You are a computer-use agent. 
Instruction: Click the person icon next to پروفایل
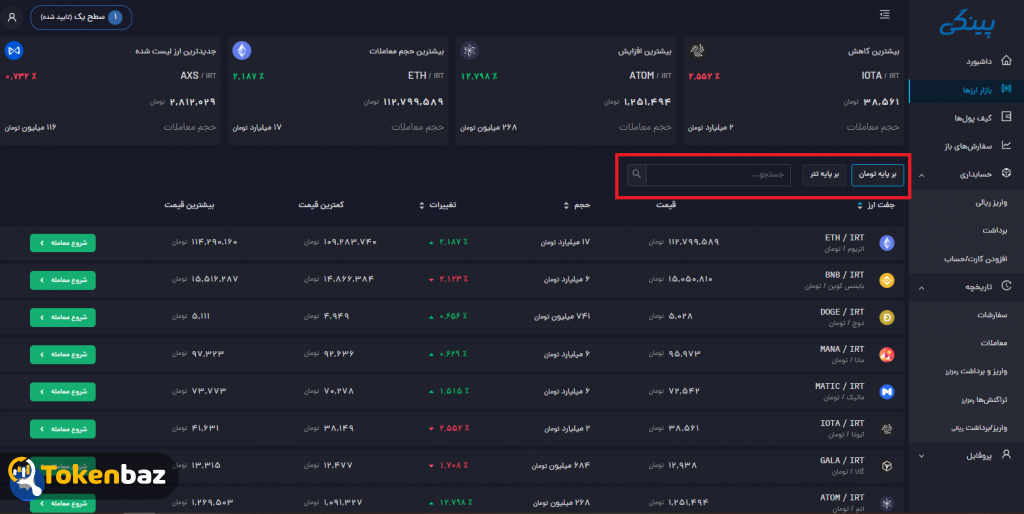(x=1006, y=454)
